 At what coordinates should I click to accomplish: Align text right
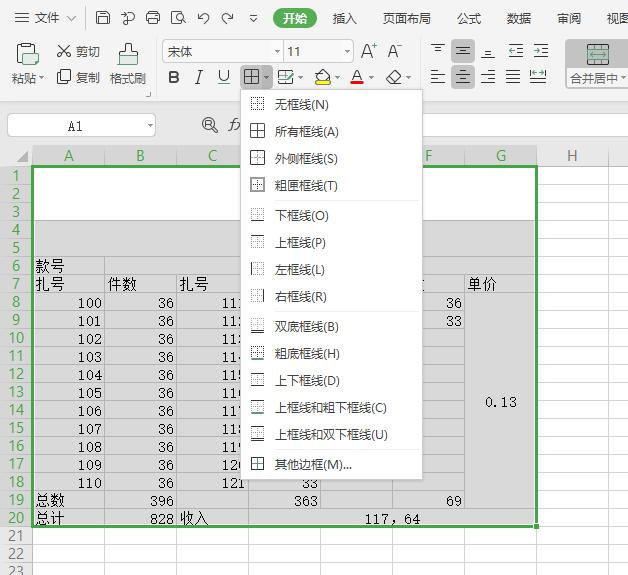(x=488, y=76)
